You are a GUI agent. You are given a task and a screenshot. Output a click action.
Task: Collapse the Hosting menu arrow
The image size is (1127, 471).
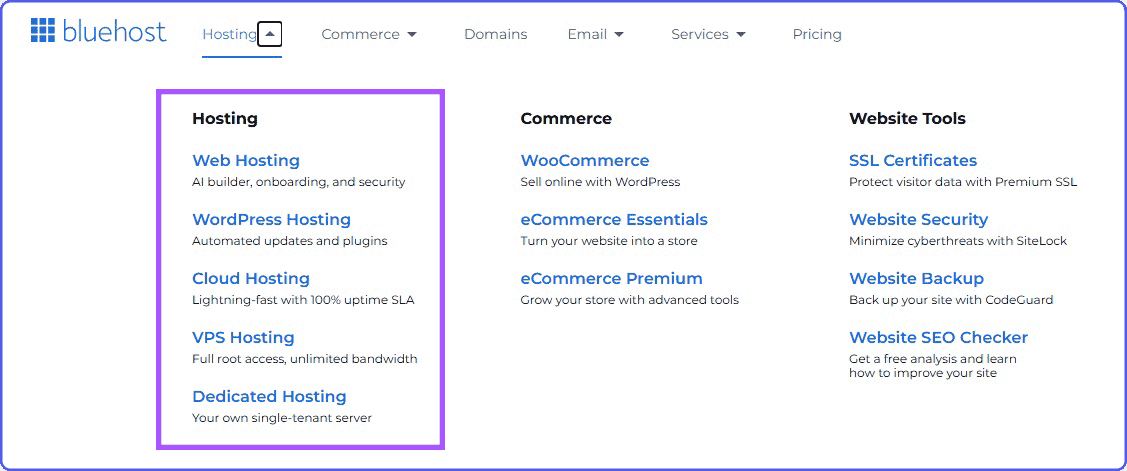tap(270, 34)
